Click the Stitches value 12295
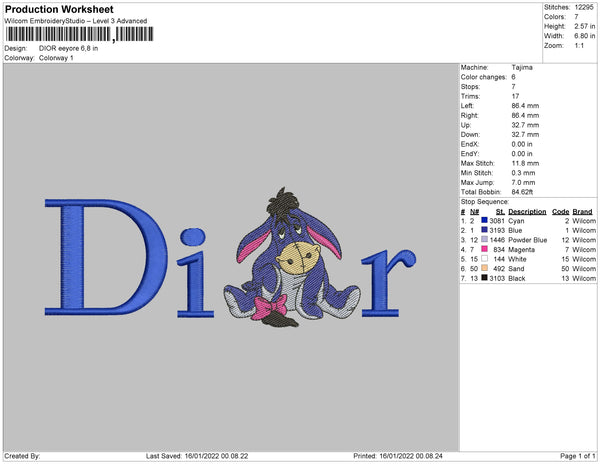Viewport: 600px width, 464px height. coord(584,7)
